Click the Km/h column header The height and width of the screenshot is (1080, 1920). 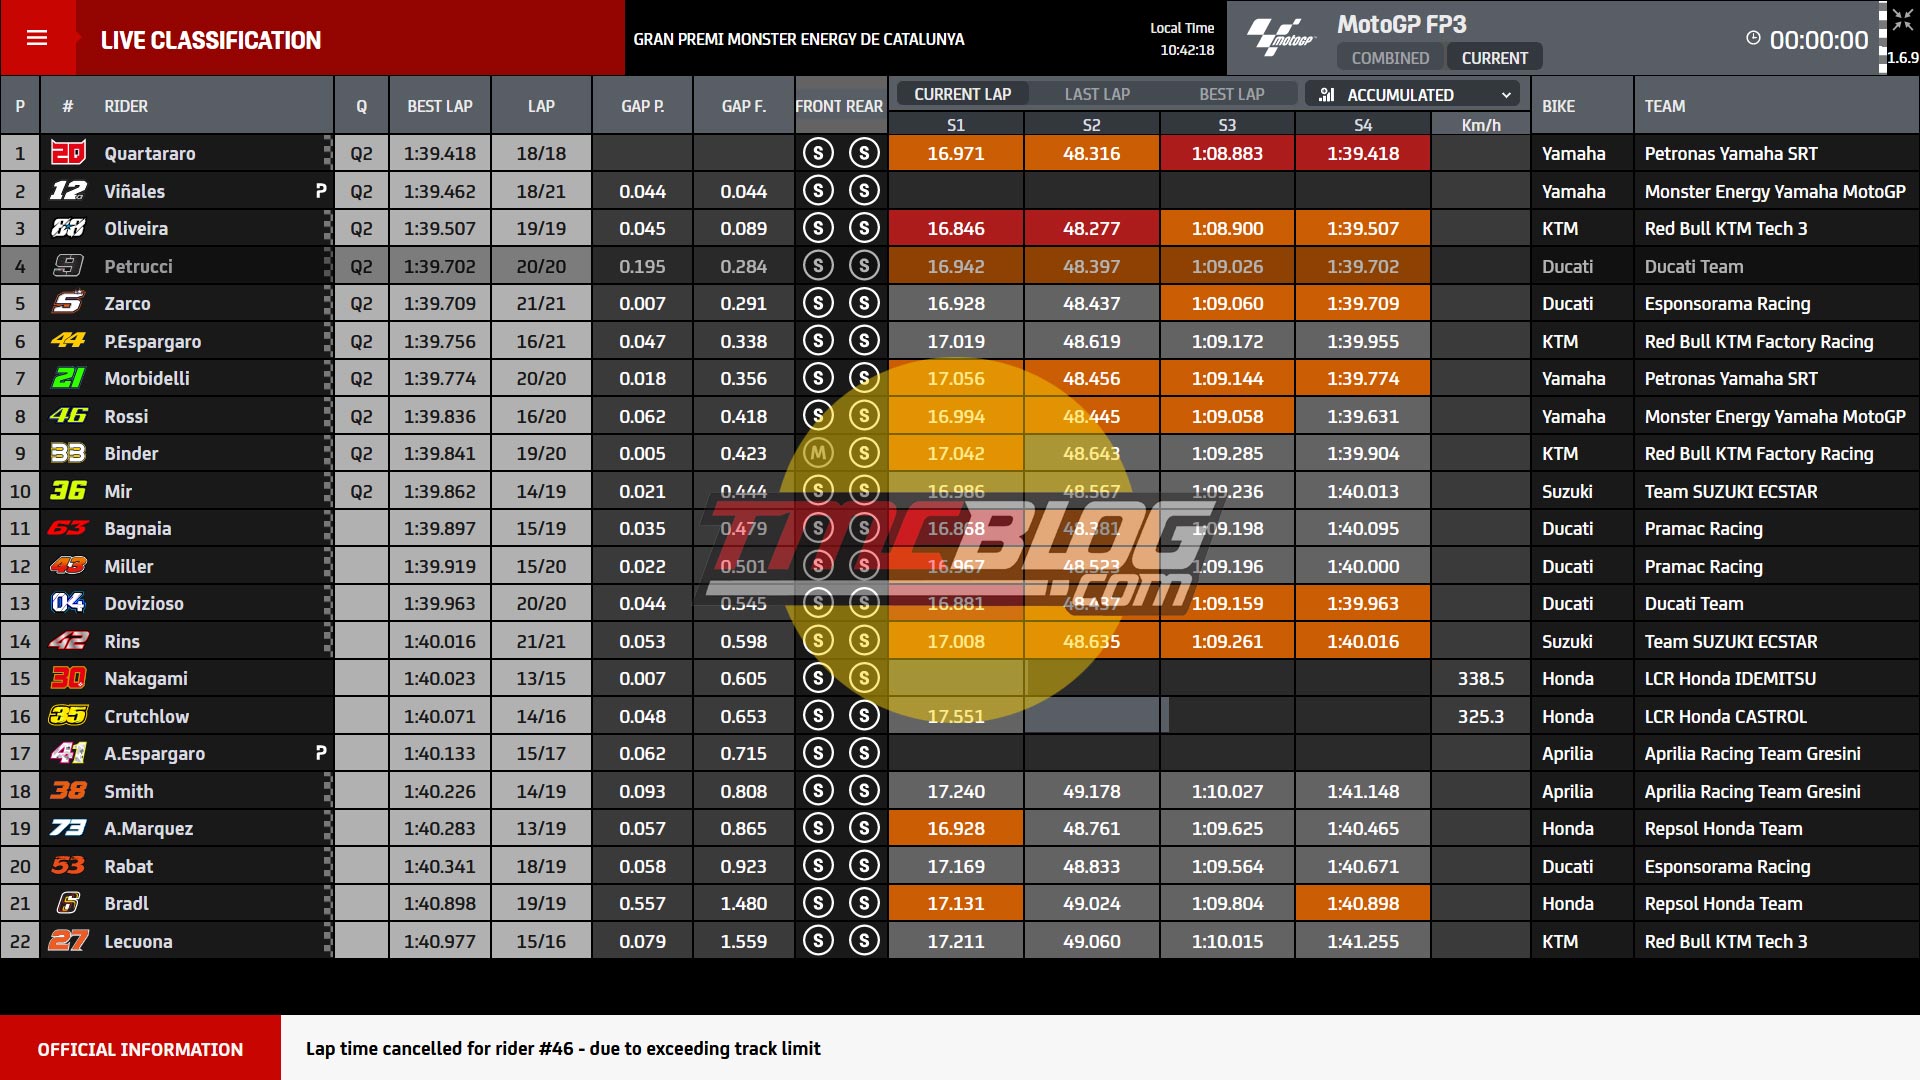click(1481, 125)
